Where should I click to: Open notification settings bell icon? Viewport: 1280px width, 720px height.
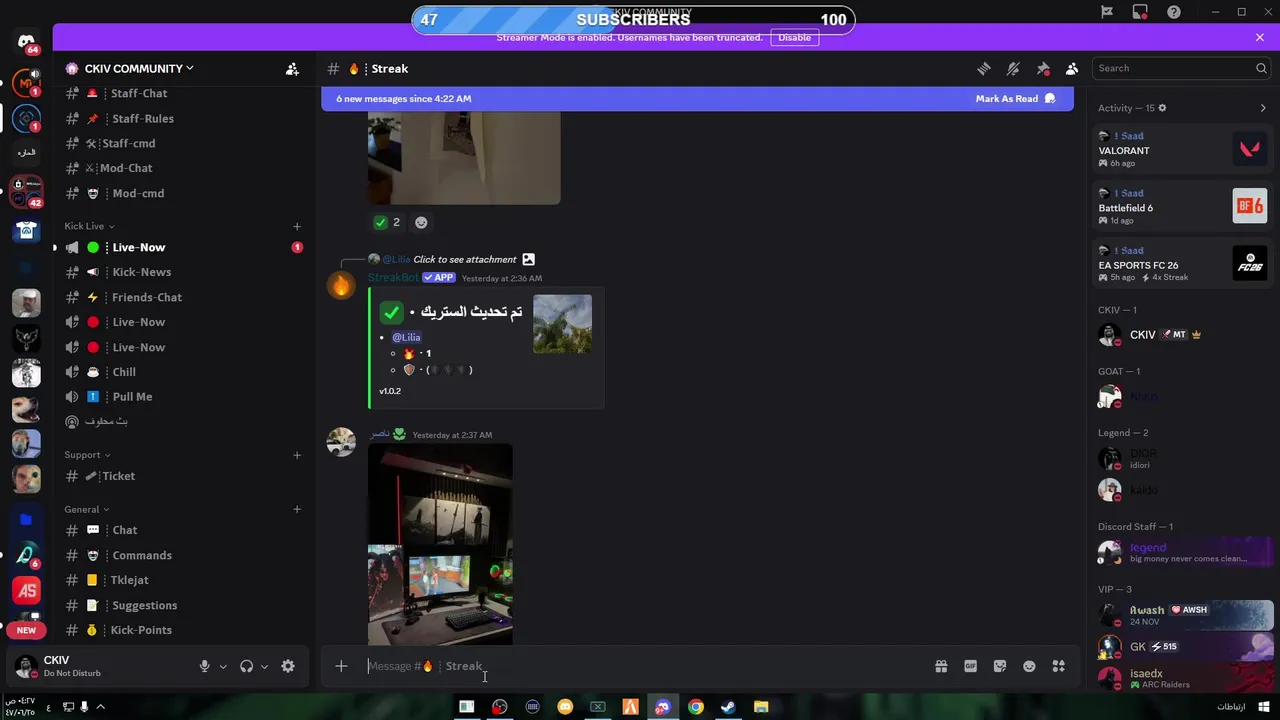click(1013, 69)
